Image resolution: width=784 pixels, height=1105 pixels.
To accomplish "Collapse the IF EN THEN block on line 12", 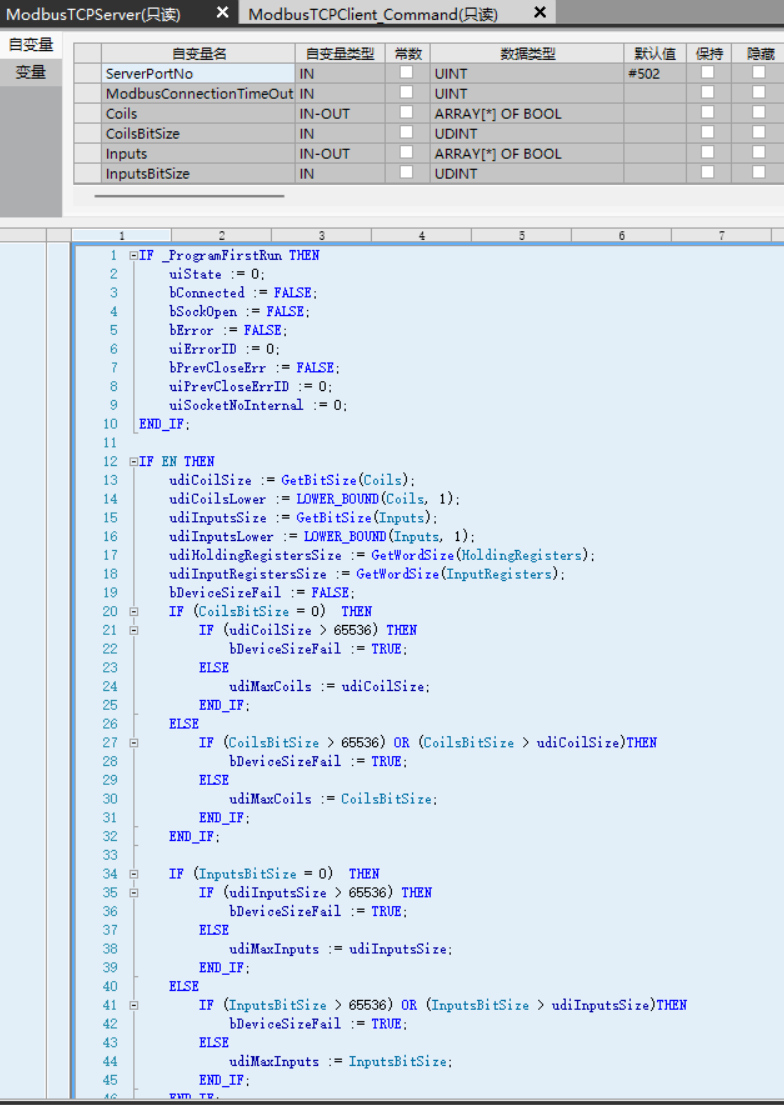I will (x=134, y=461).
